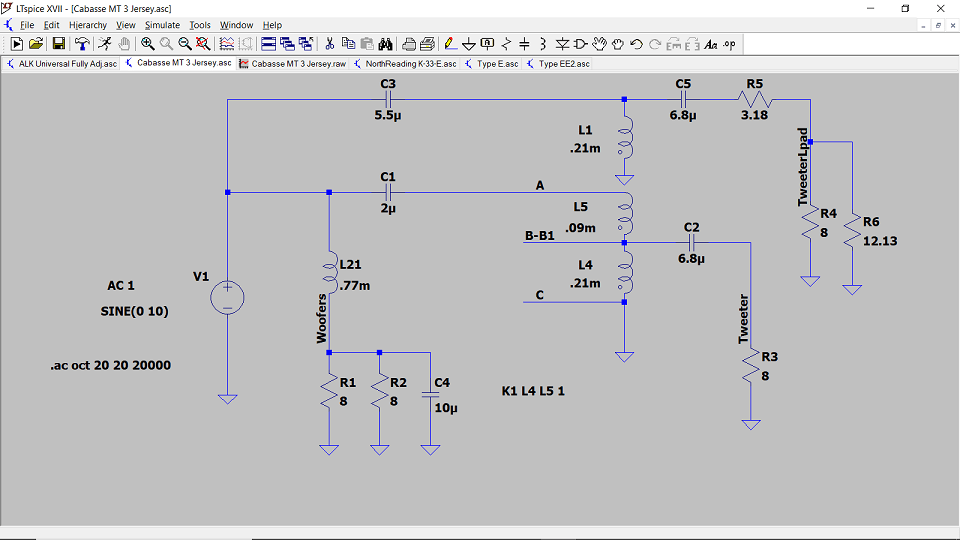Select the Zoom Out magnifier tool
This screenshot has height=540, width=960.
pos(184,43)
